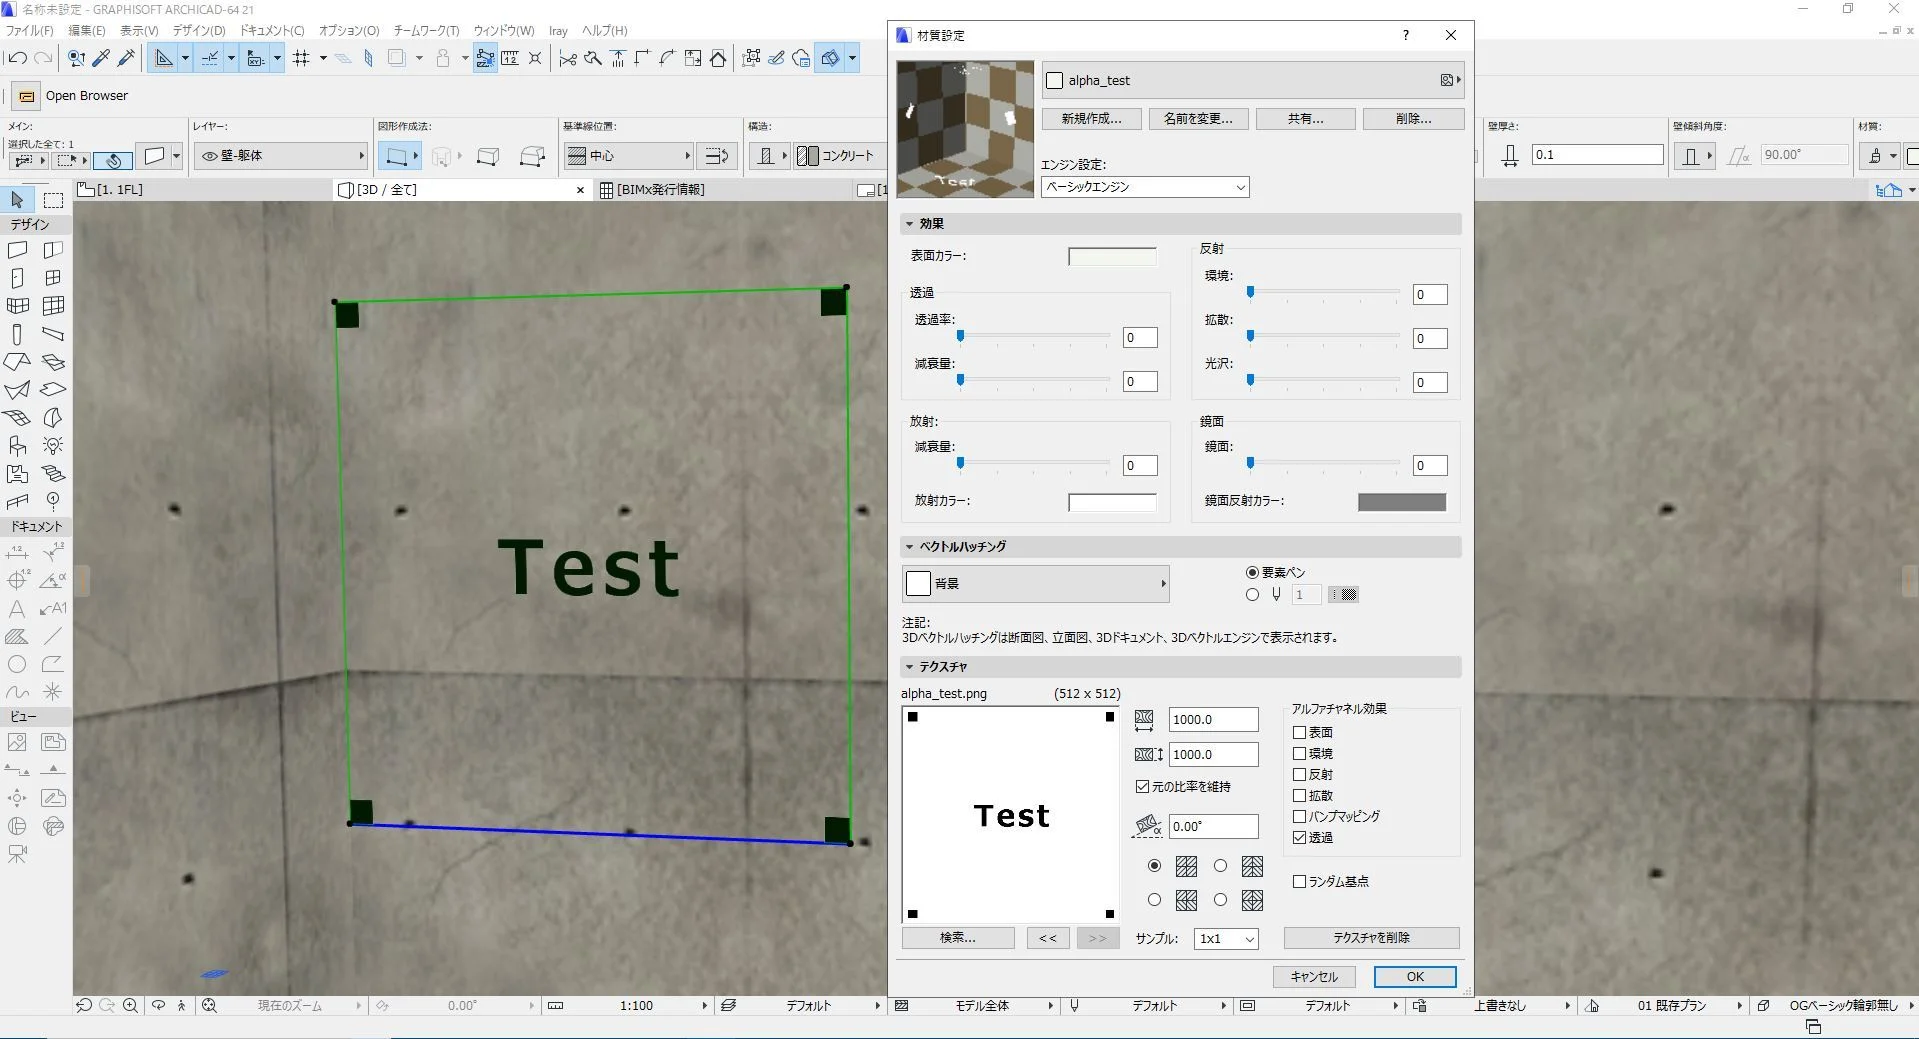Select the Lamp tool icon
The height and width of the screenshot is (1039, 1919).
coord(53,445)
